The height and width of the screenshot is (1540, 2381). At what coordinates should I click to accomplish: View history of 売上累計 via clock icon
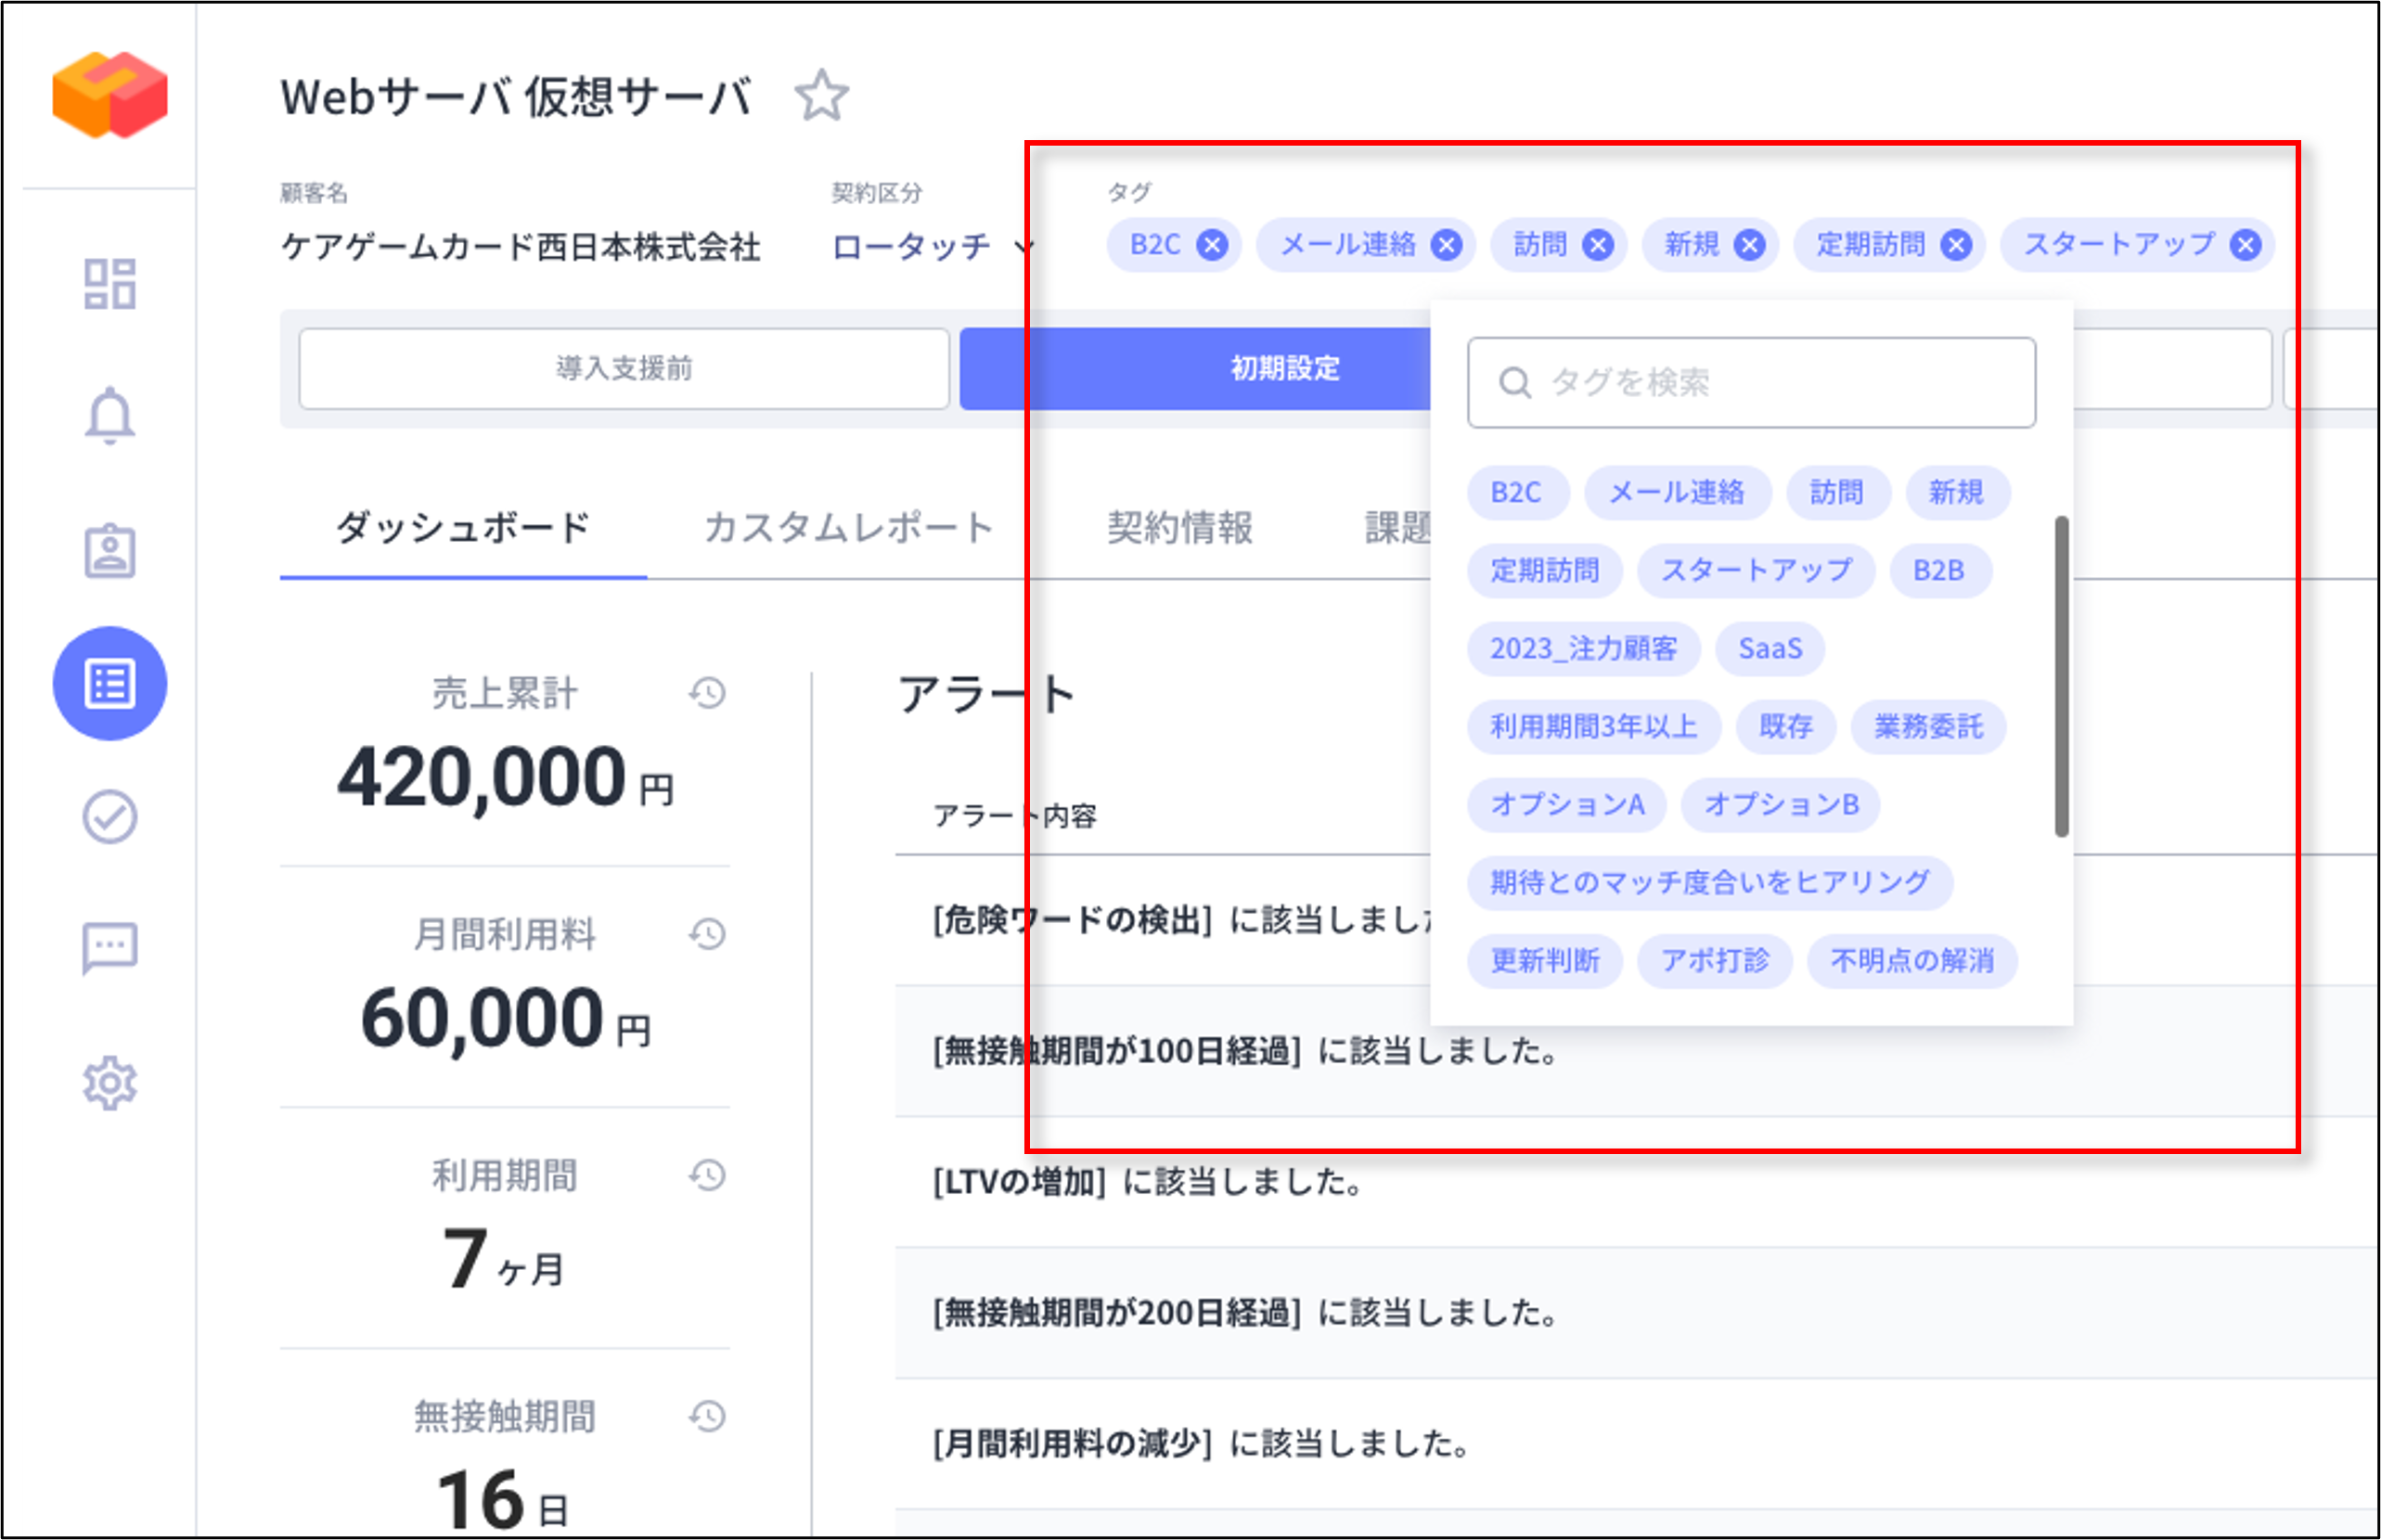tap(707, 693)
